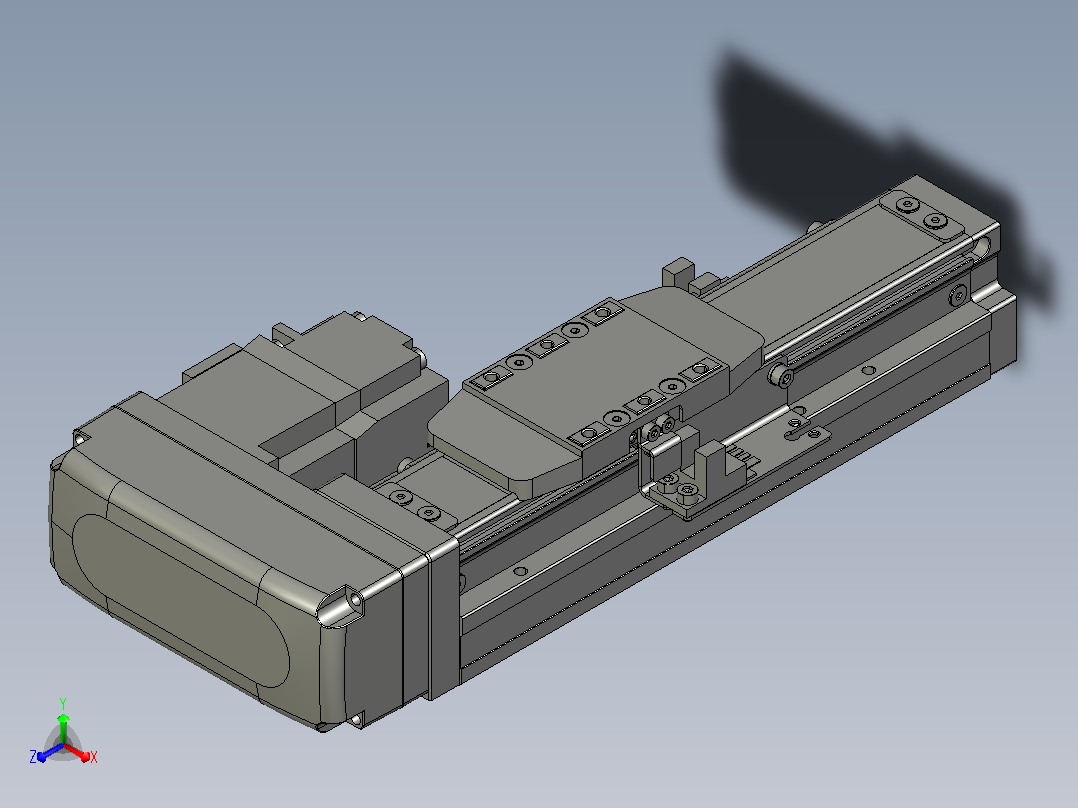Select the oval recessed face on the motor end cover
The image size is (1078, 808).
pos(181,601)
